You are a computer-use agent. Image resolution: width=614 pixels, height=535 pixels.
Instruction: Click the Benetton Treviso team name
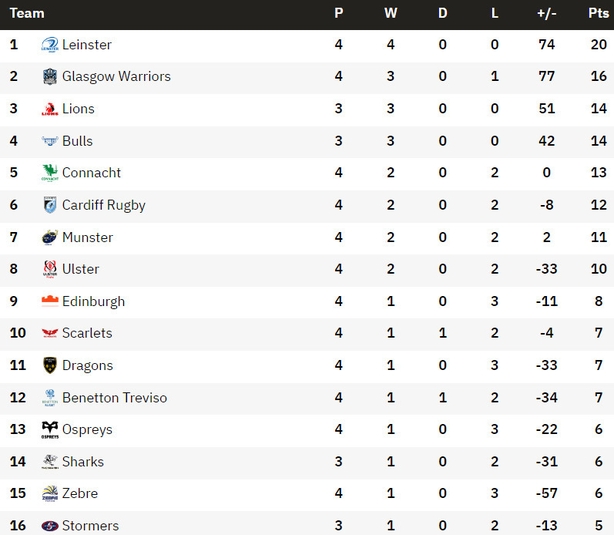[115, 398]
